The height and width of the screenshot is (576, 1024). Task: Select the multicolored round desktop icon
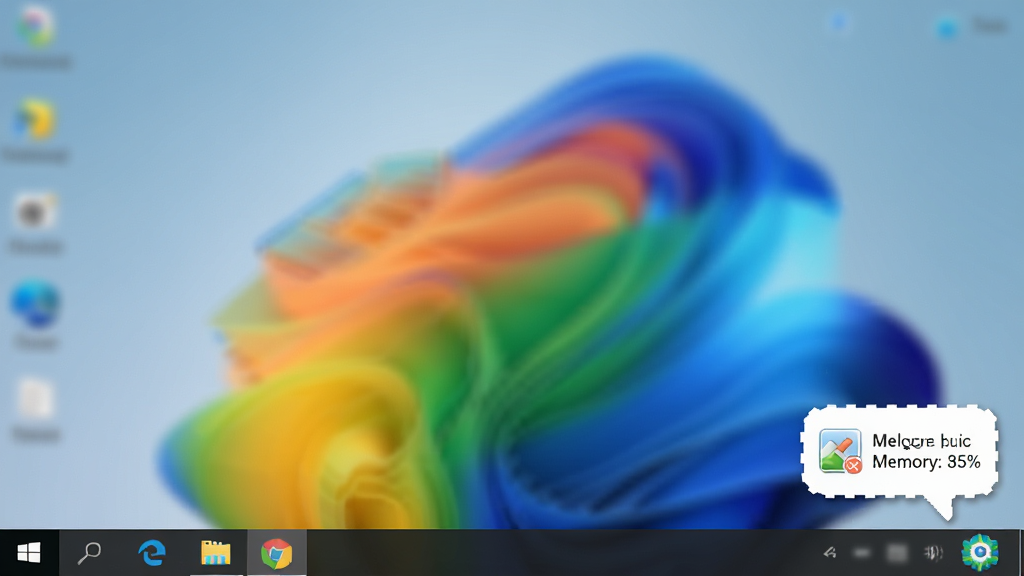[x=35, y=26]
